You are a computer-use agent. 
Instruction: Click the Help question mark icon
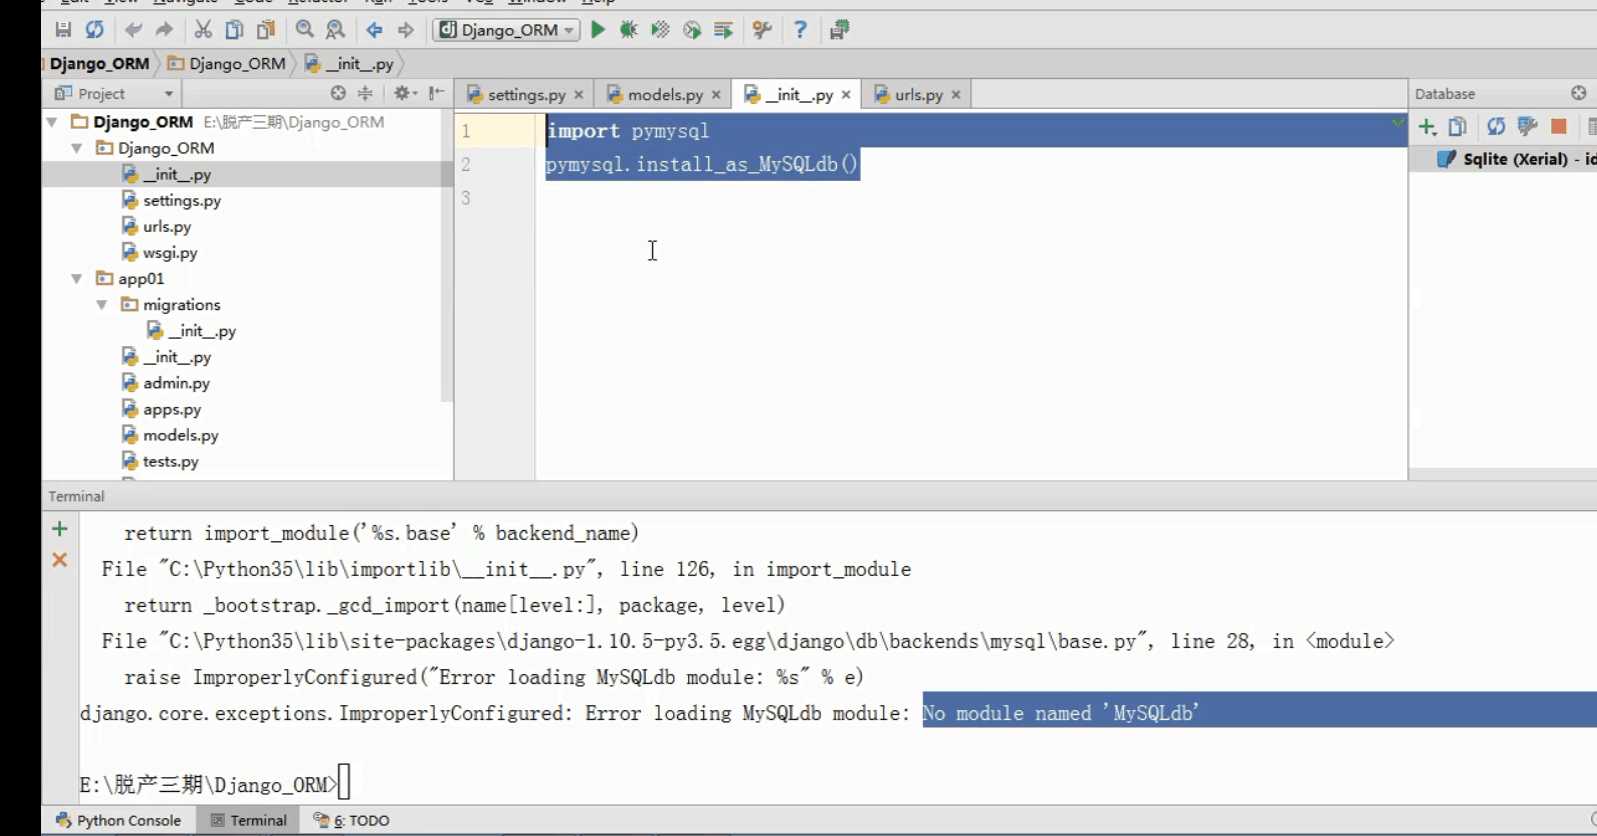800,30
